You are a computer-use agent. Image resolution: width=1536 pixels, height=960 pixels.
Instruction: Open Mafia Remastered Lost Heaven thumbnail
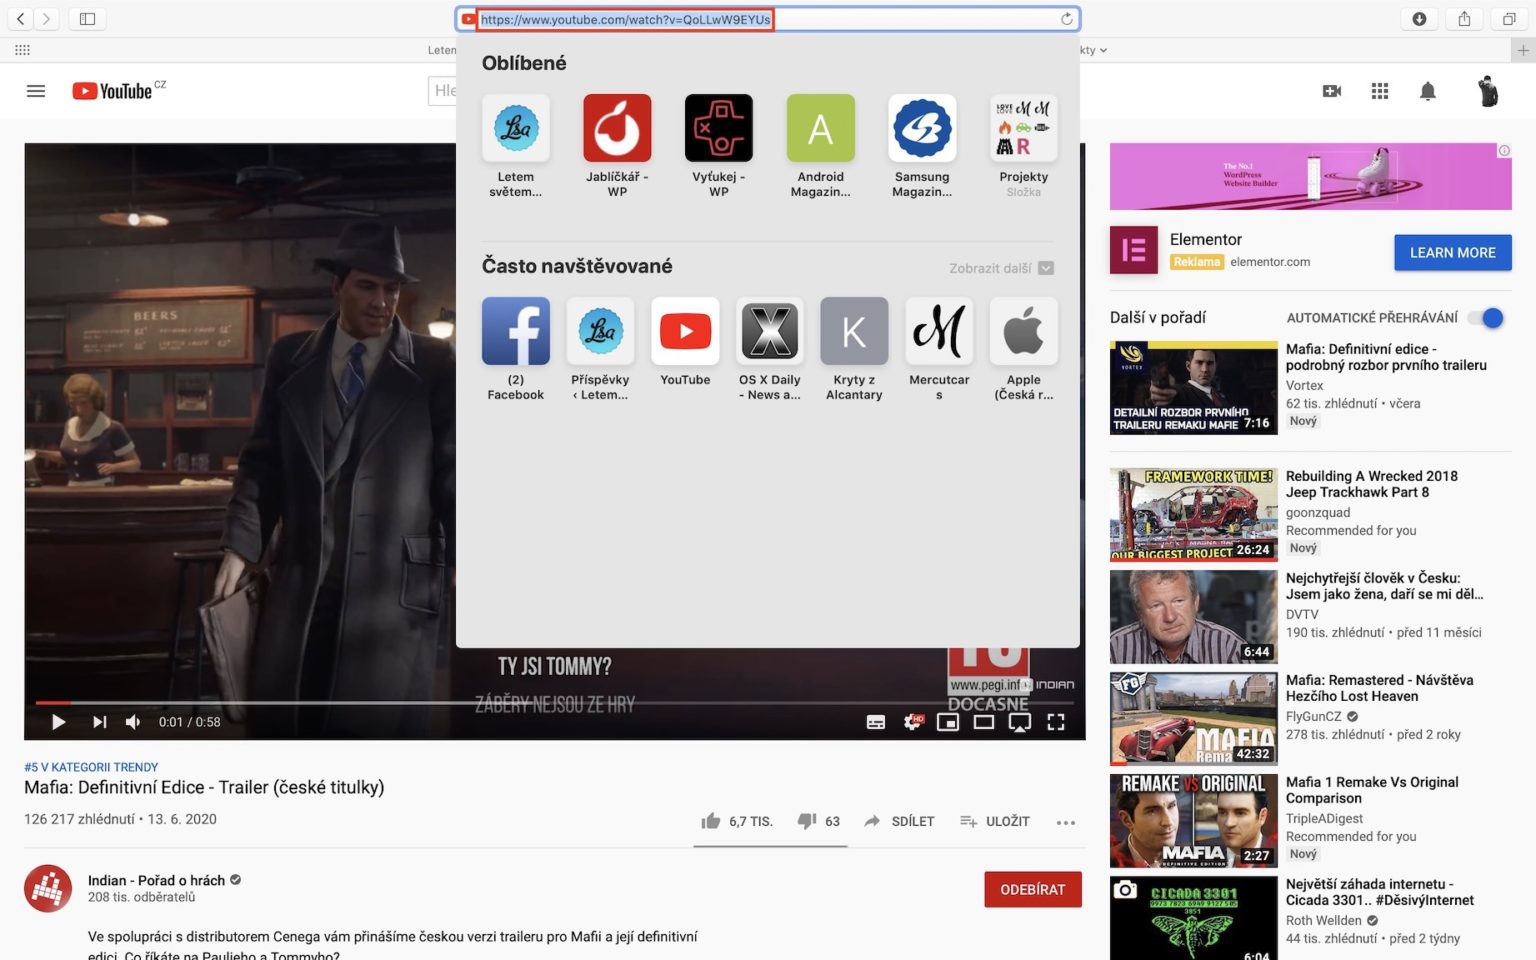click(1194, 719)
